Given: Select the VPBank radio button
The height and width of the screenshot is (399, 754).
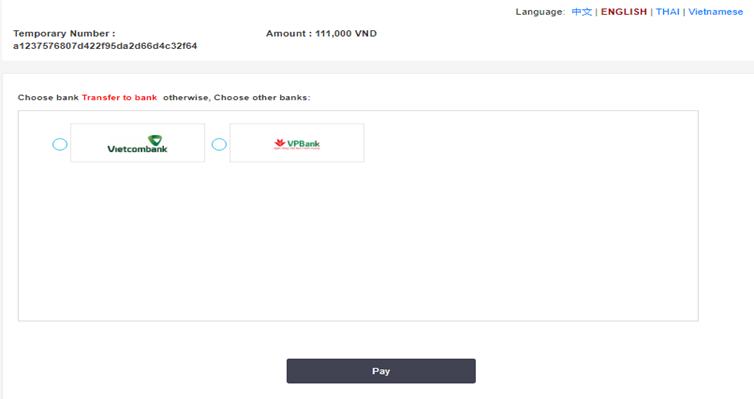Looking at the screenshot, I should tap(219, 144).
